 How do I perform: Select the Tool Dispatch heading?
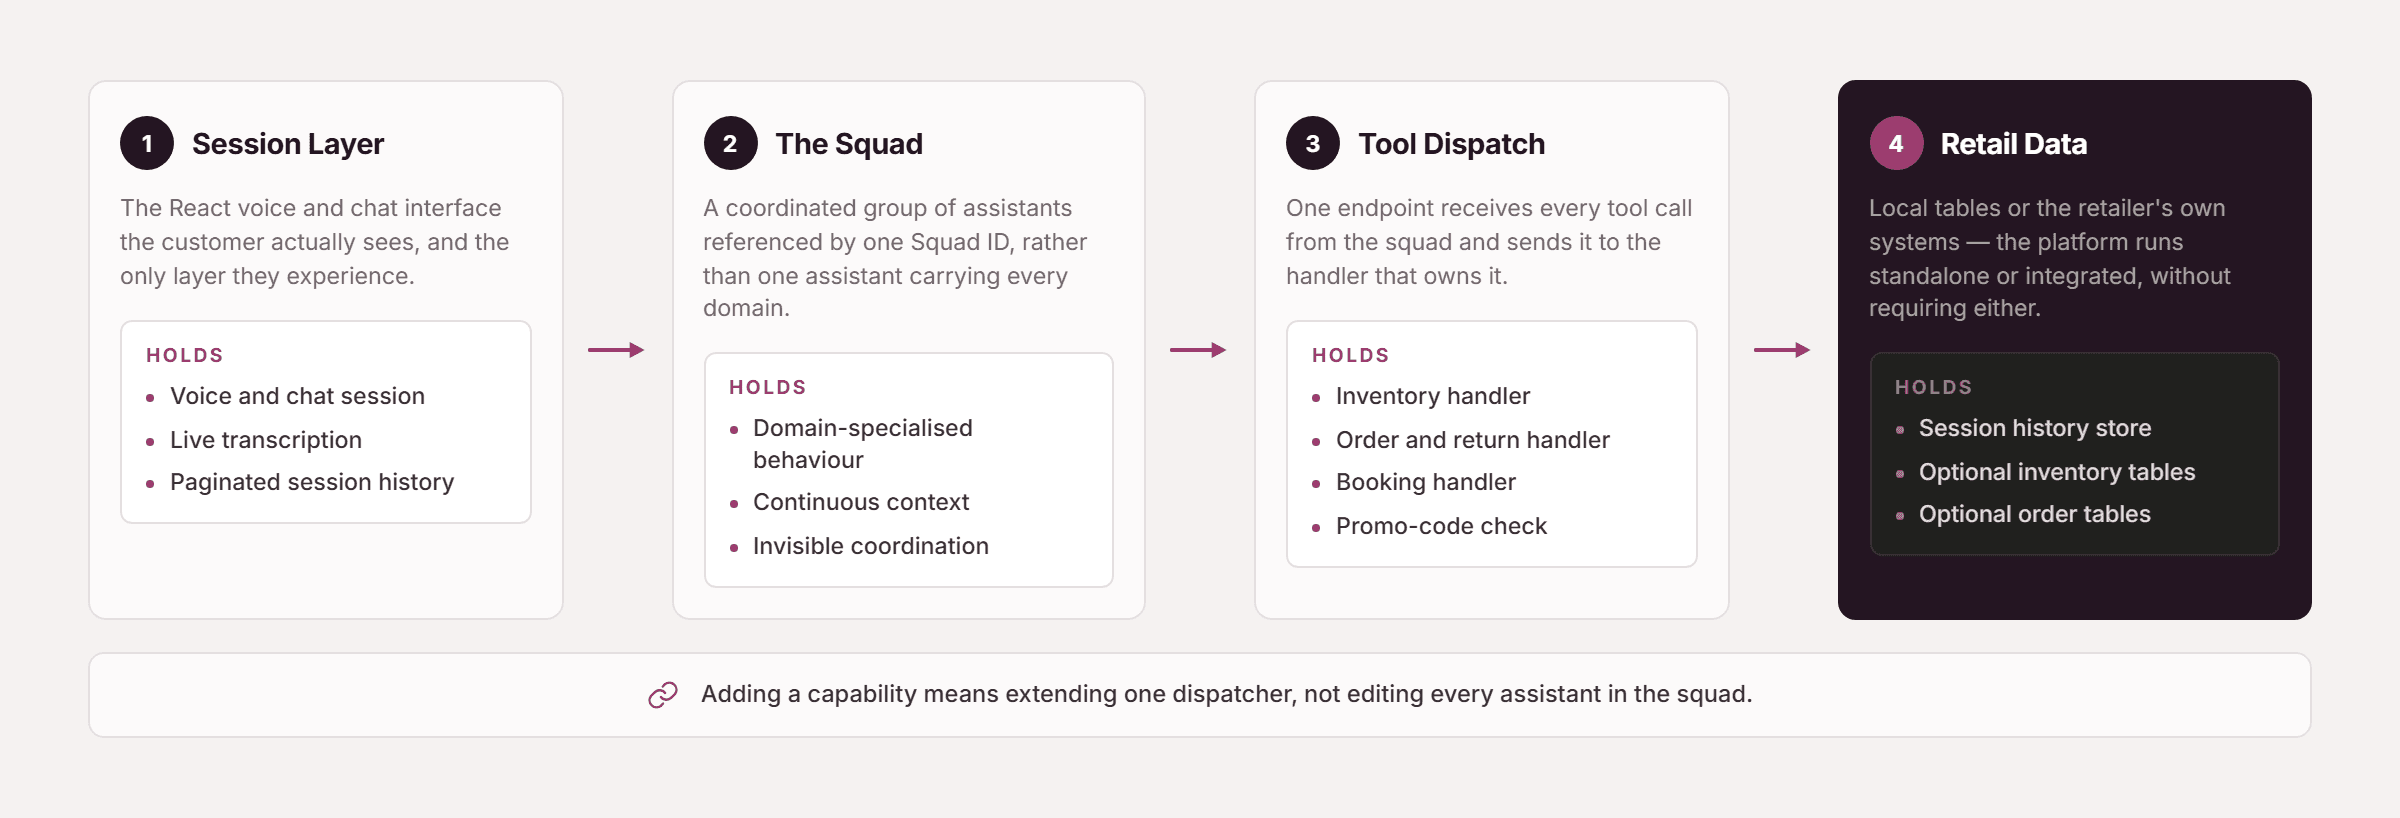1451,144
